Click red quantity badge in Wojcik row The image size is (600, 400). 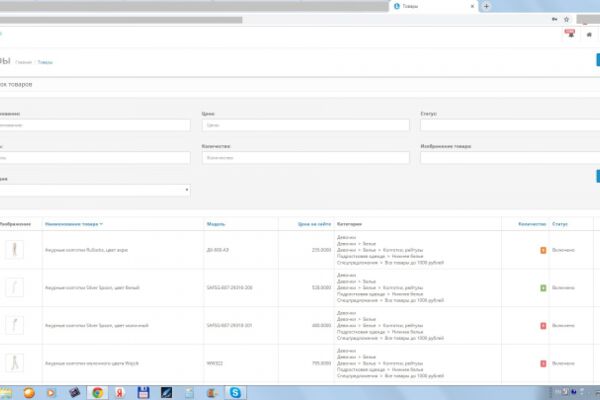pos(543,363)
